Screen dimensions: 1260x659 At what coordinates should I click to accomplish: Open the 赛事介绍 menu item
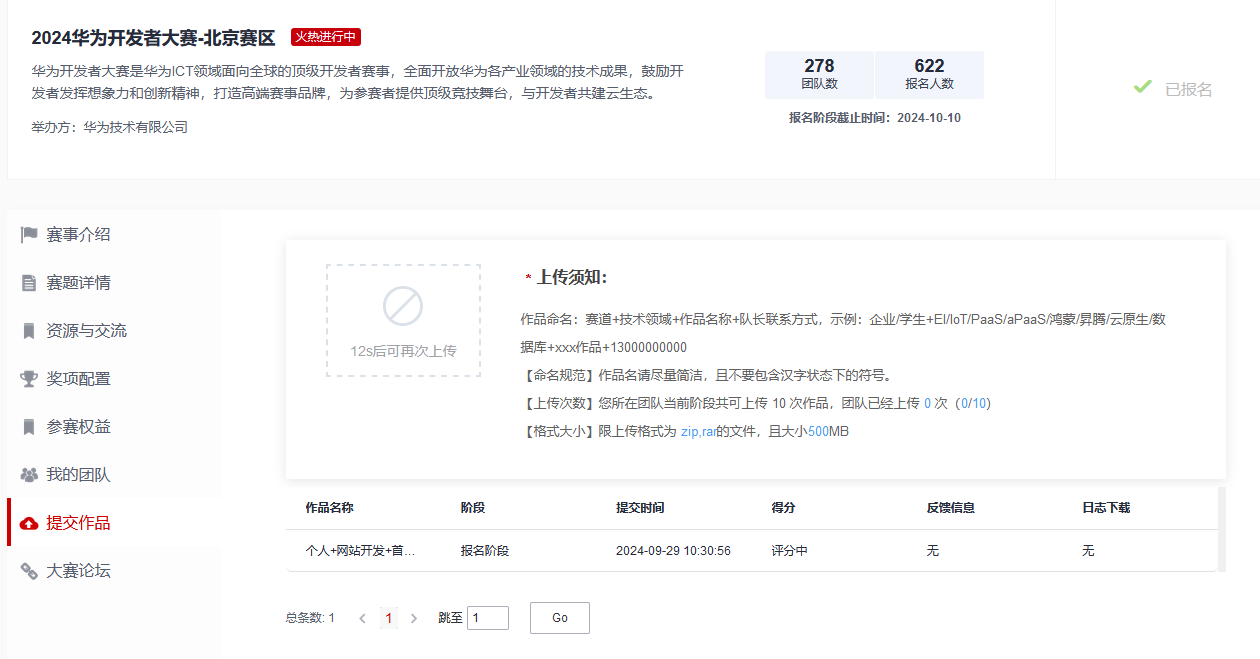point(114,235)
